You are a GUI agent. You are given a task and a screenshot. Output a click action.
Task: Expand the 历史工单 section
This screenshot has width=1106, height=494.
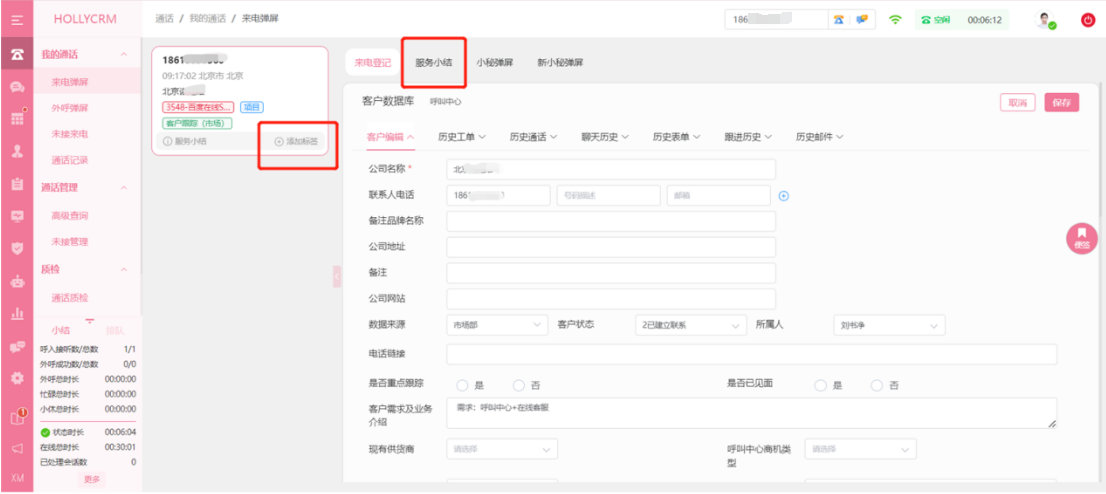point(461,137)
